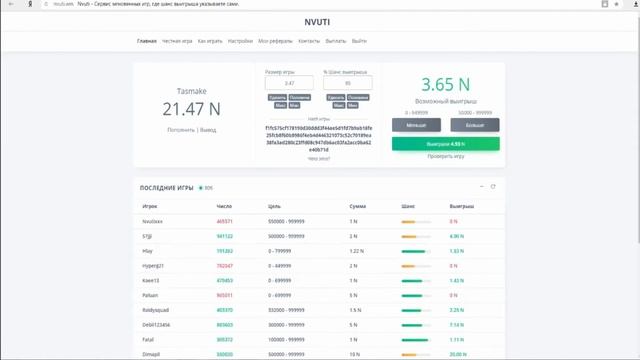
Task: Click the game hash string
Action: click(x=319, y=139)
